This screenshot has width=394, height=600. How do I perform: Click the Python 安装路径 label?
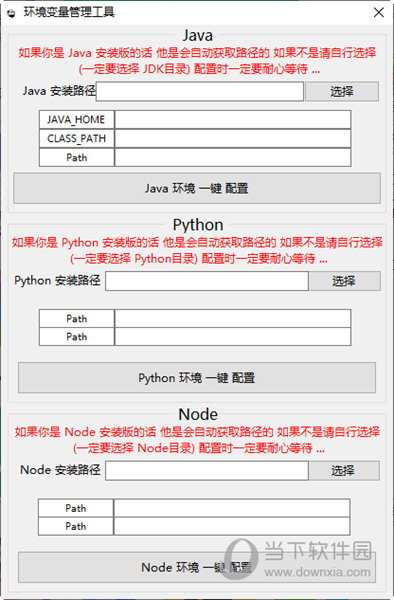coord(57,280)
